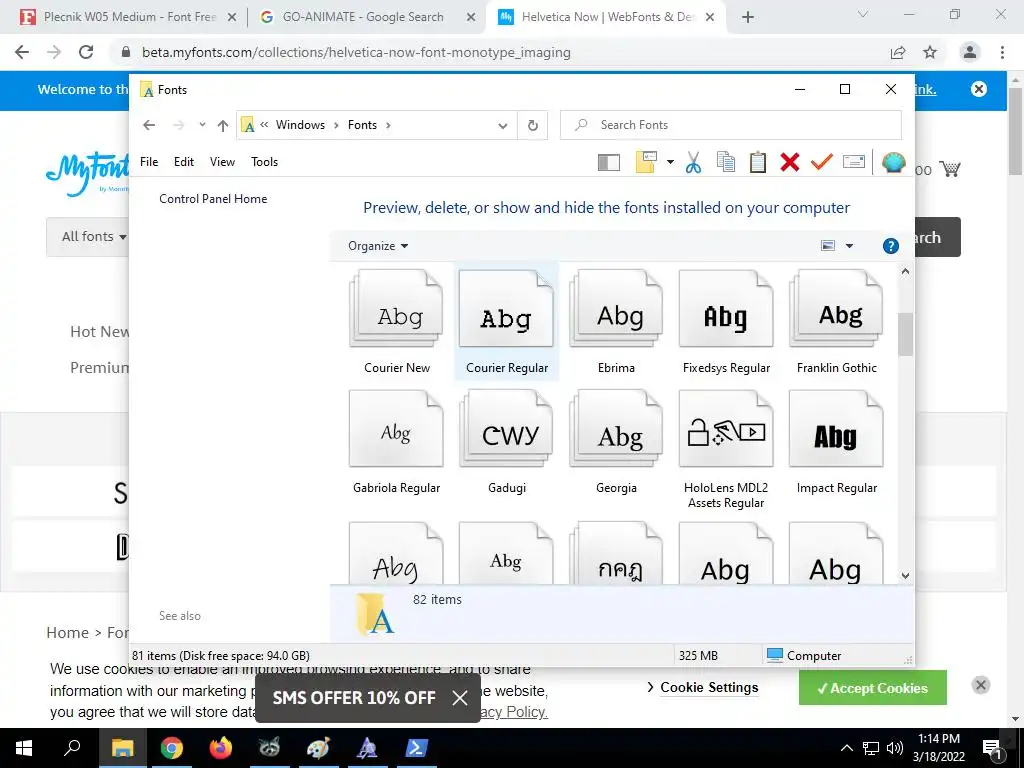This screenshot has height=768, width=1024.
Task: Open Chrome three-dot menu
Action: pyautogui.click(x=1002, y=52)
